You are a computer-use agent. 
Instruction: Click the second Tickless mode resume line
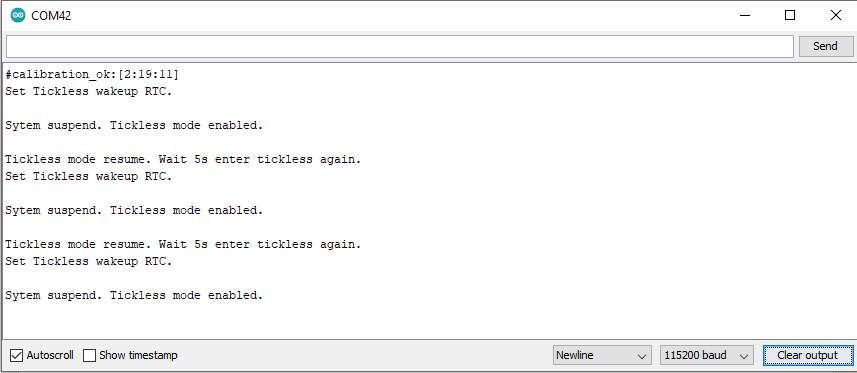(x=183, y=244)
